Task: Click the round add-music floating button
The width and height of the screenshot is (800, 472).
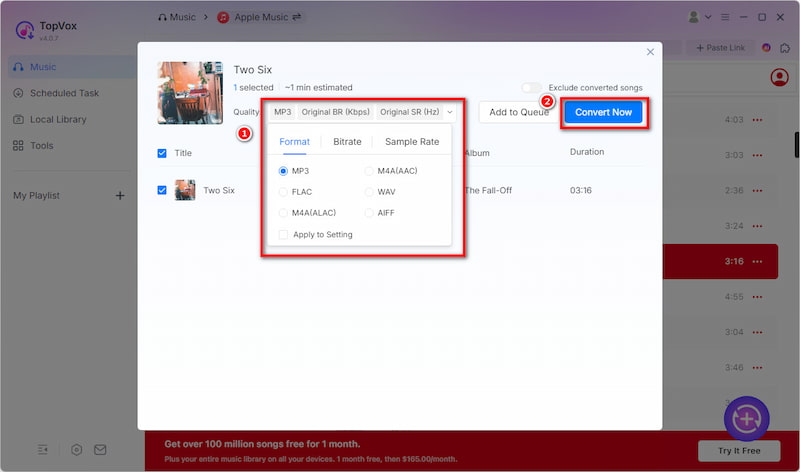Action: point(747,418)
